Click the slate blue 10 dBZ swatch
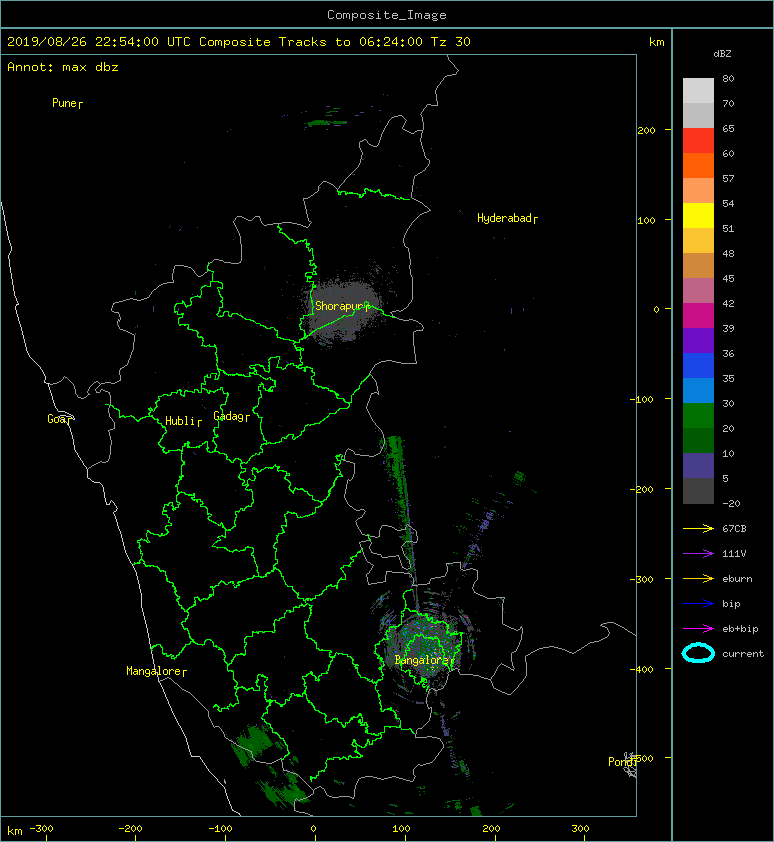The height and width of the screenshot is (842, 774). point(698,465)
